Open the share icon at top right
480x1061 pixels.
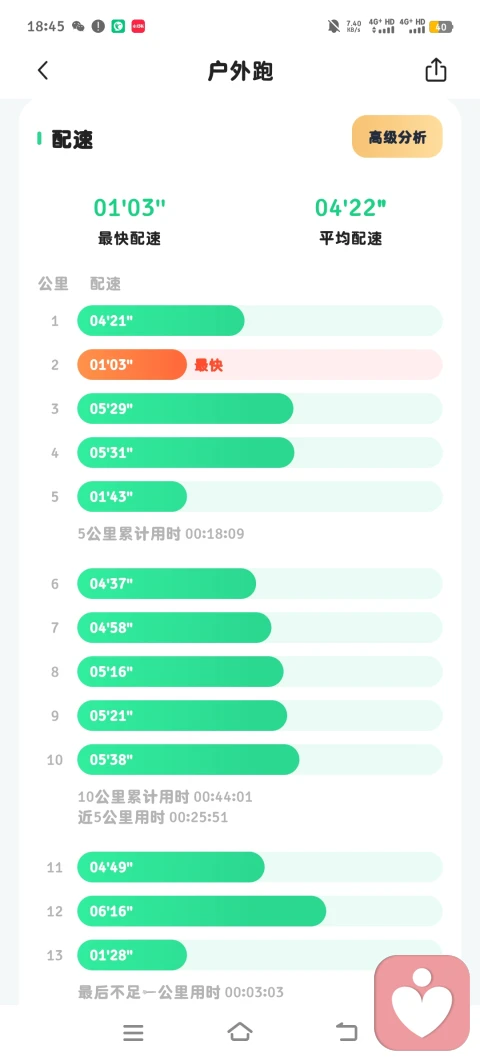click(x=435, y=70)
